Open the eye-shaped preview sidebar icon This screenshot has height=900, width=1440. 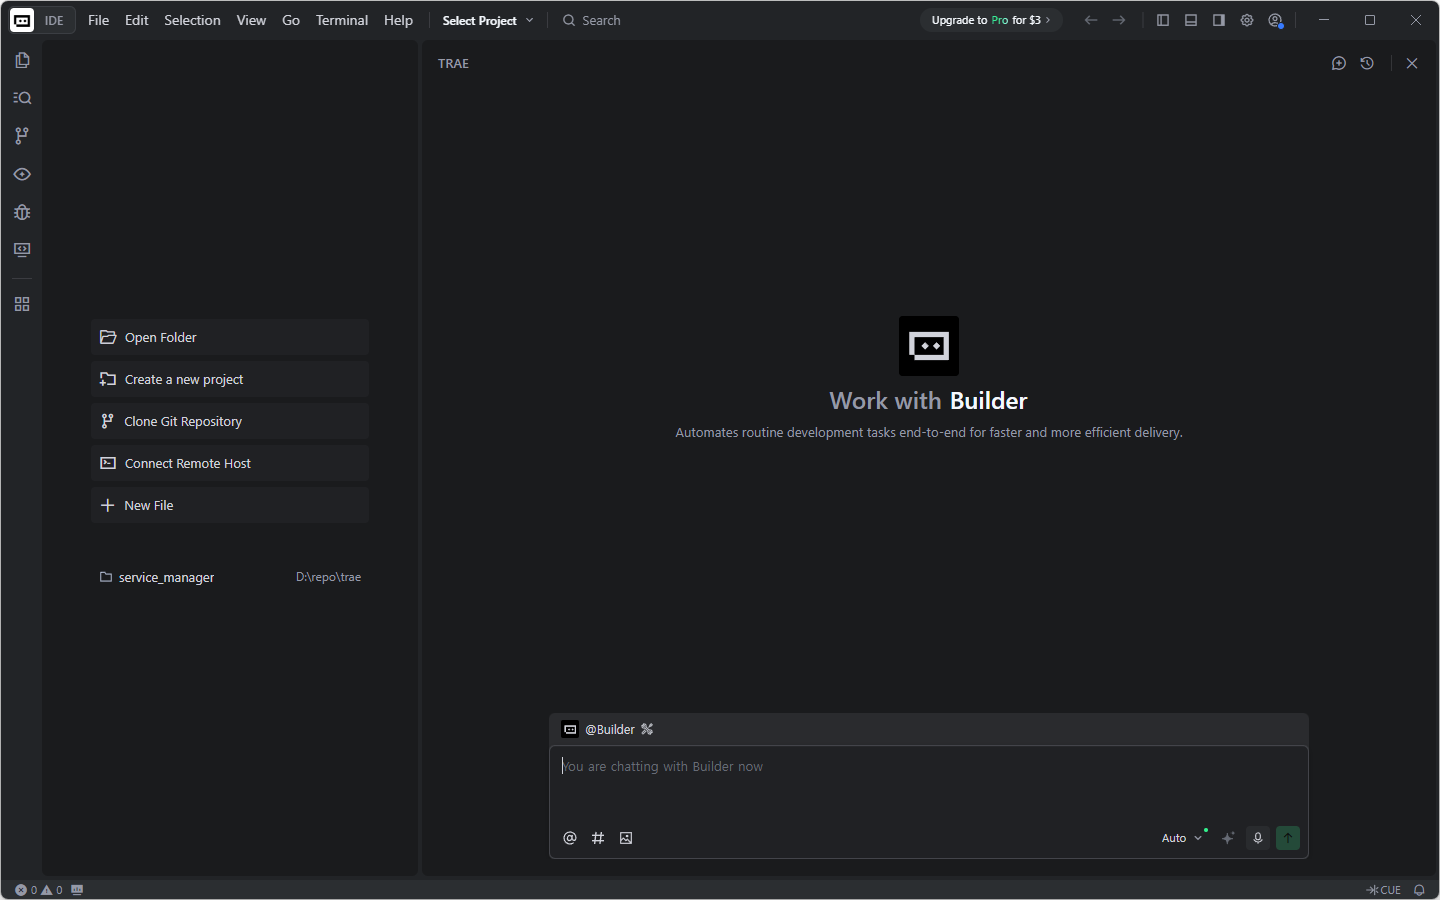tap(22, 174)
